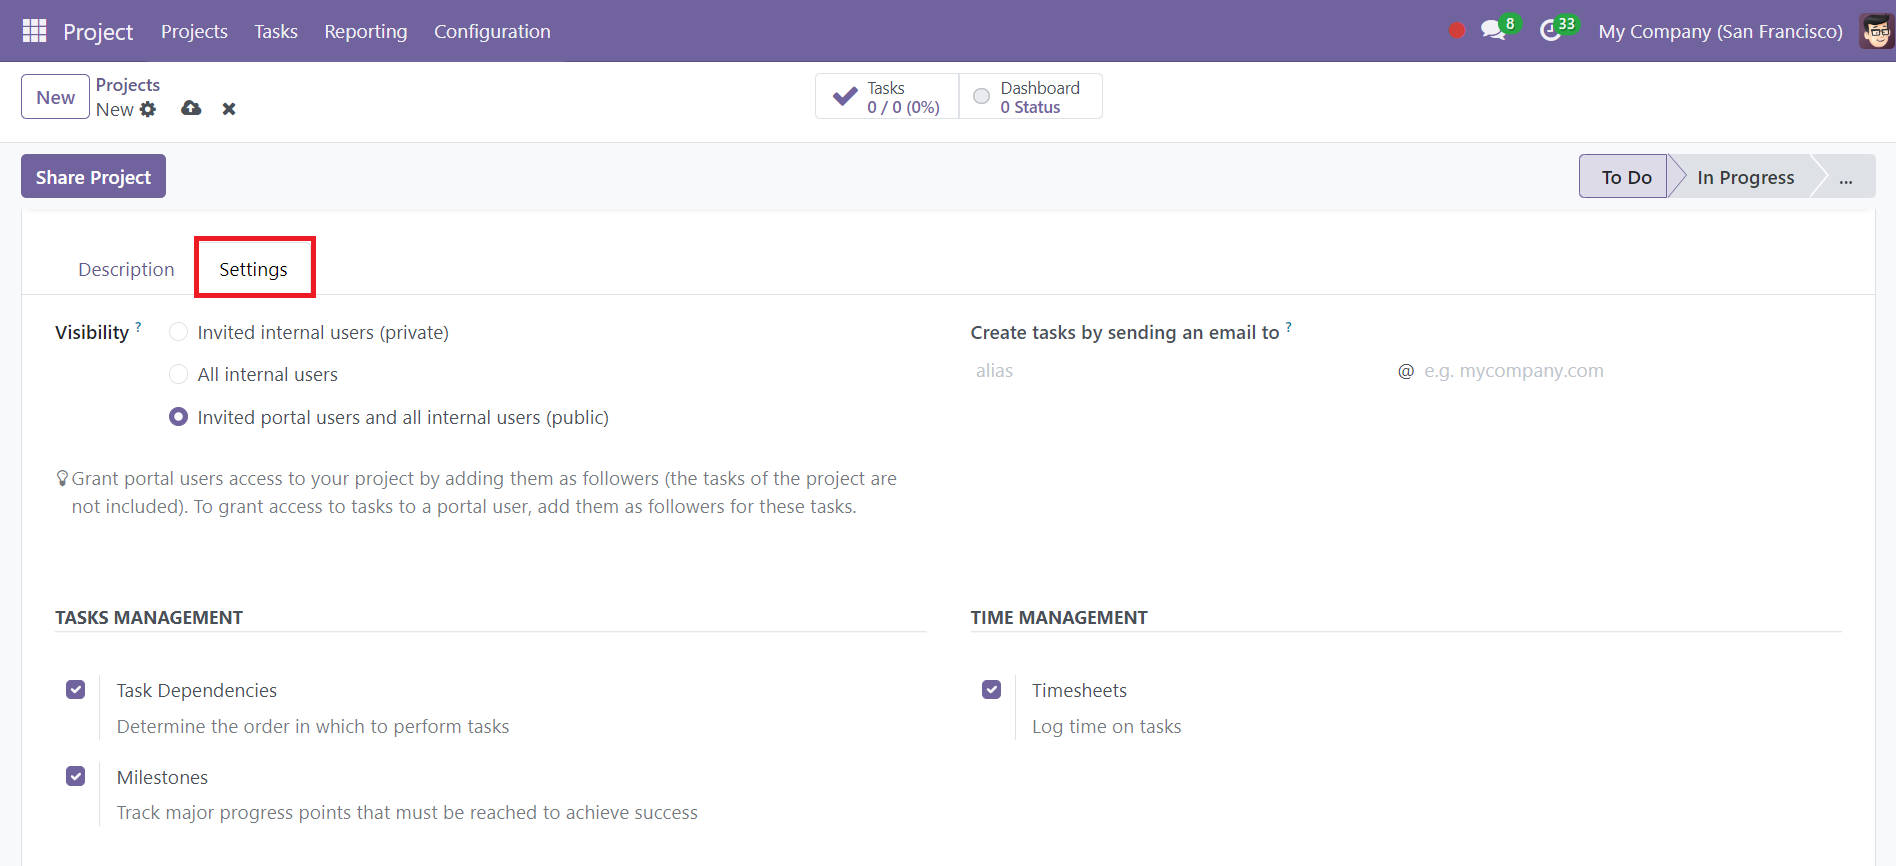Click the cloud upload save icon
Screen dimensions: 1896x866
pyautogui.click(x=191, y=108)
